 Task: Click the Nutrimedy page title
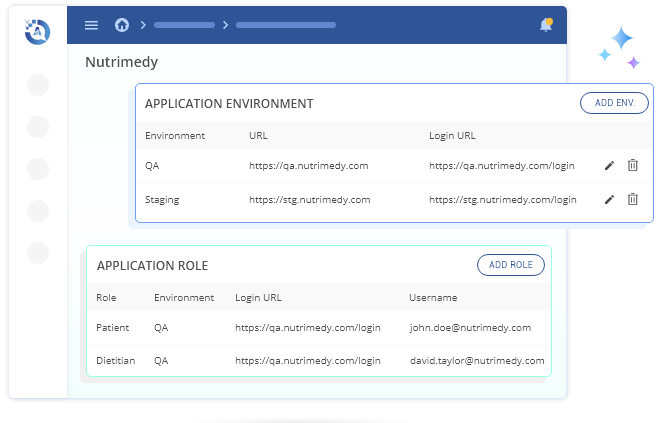click(x=122, y=62)
